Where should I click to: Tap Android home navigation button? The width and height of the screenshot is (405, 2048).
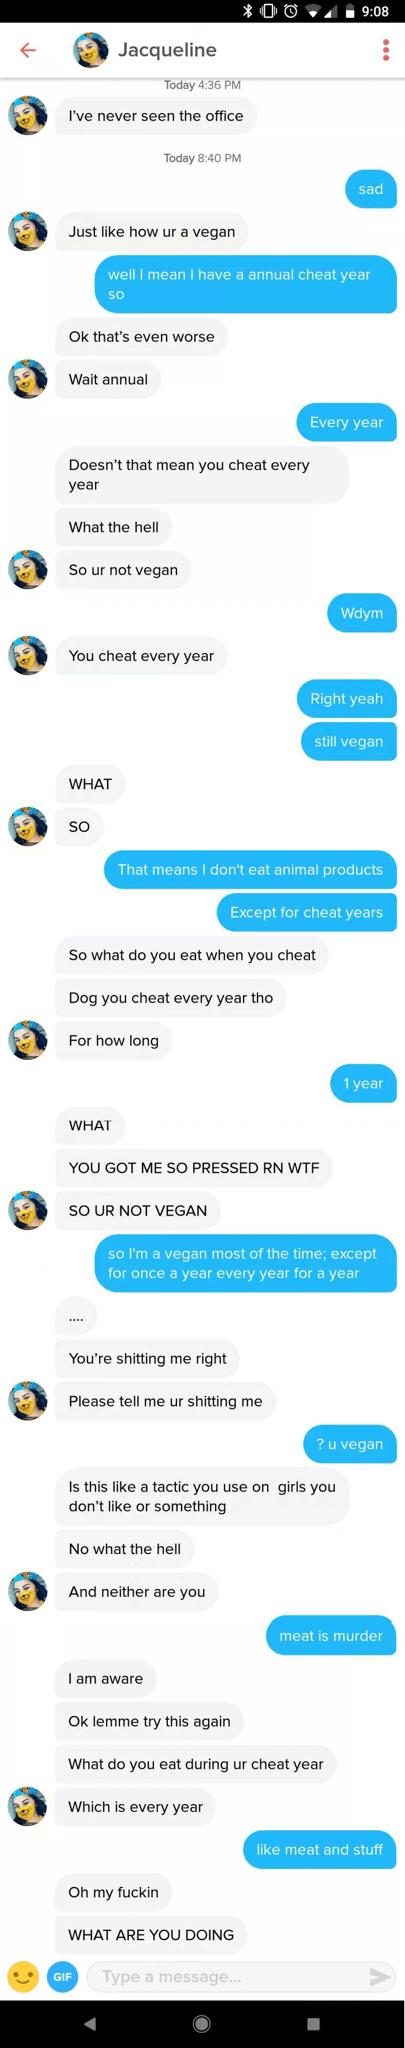(202, 2023)
